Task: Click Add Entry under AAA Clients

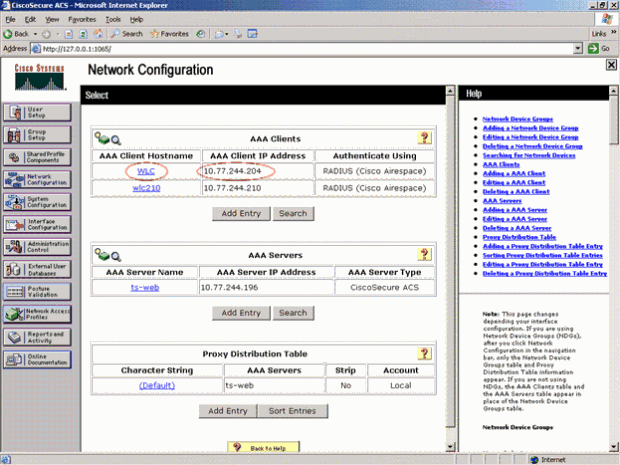Action: pos(241,214)
